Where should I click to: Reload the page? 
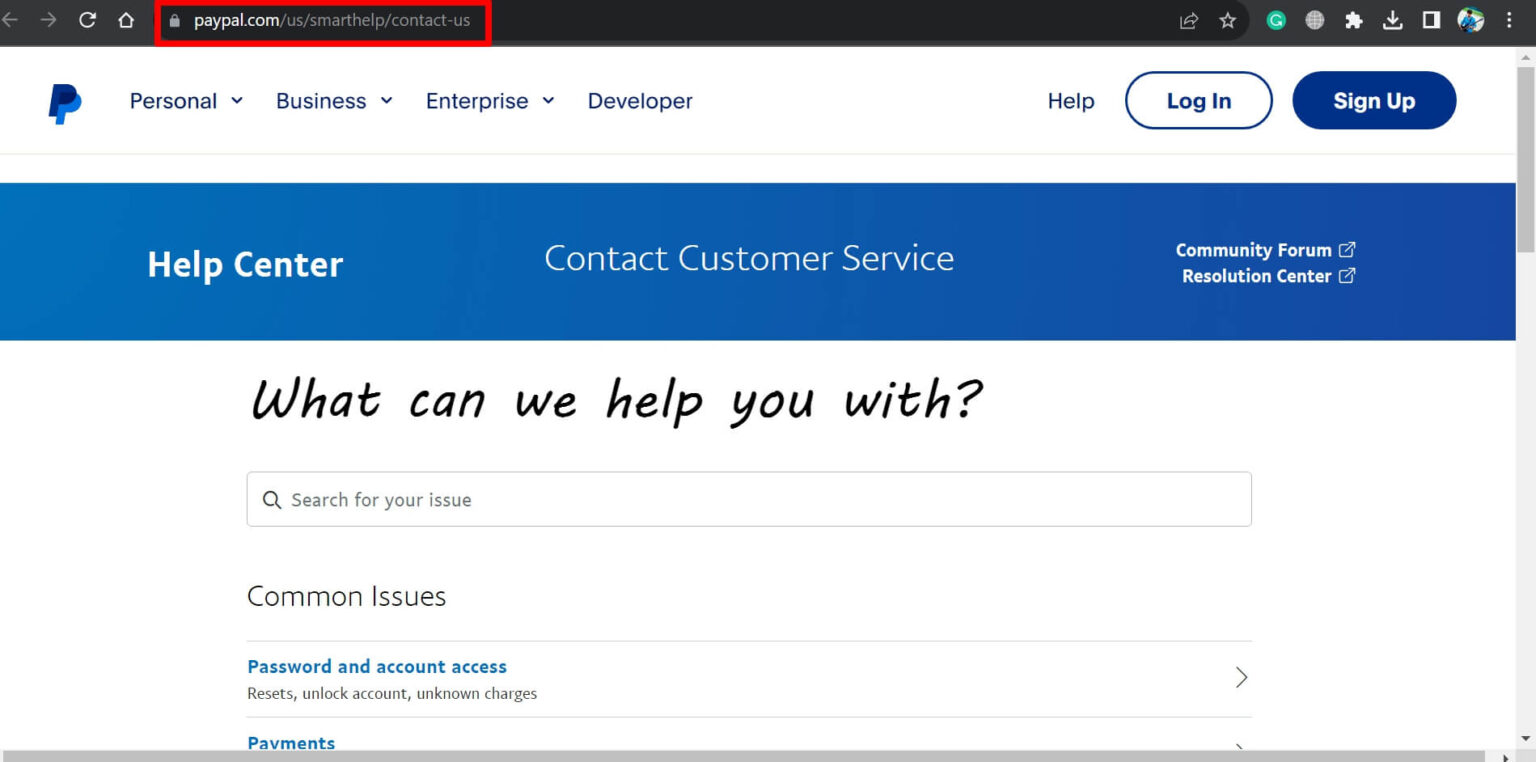pyautogui.click(x=88, y=19)
